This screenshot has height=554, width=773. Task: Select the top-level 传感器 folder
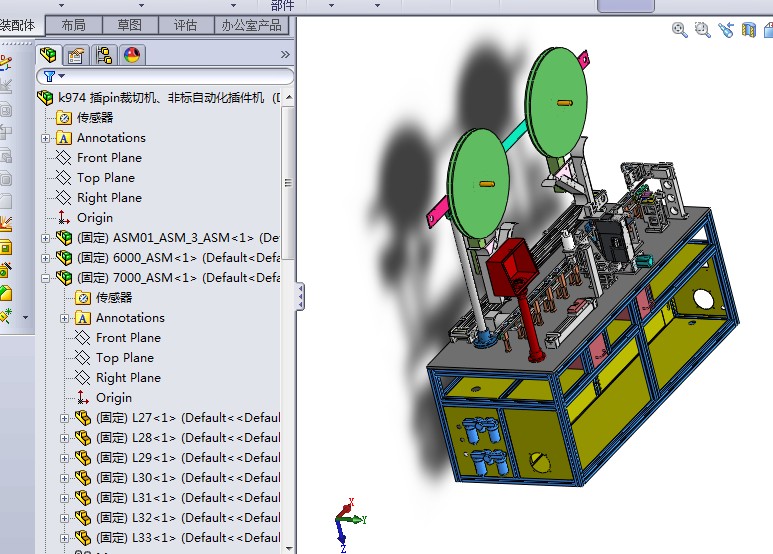pos(95,118)
